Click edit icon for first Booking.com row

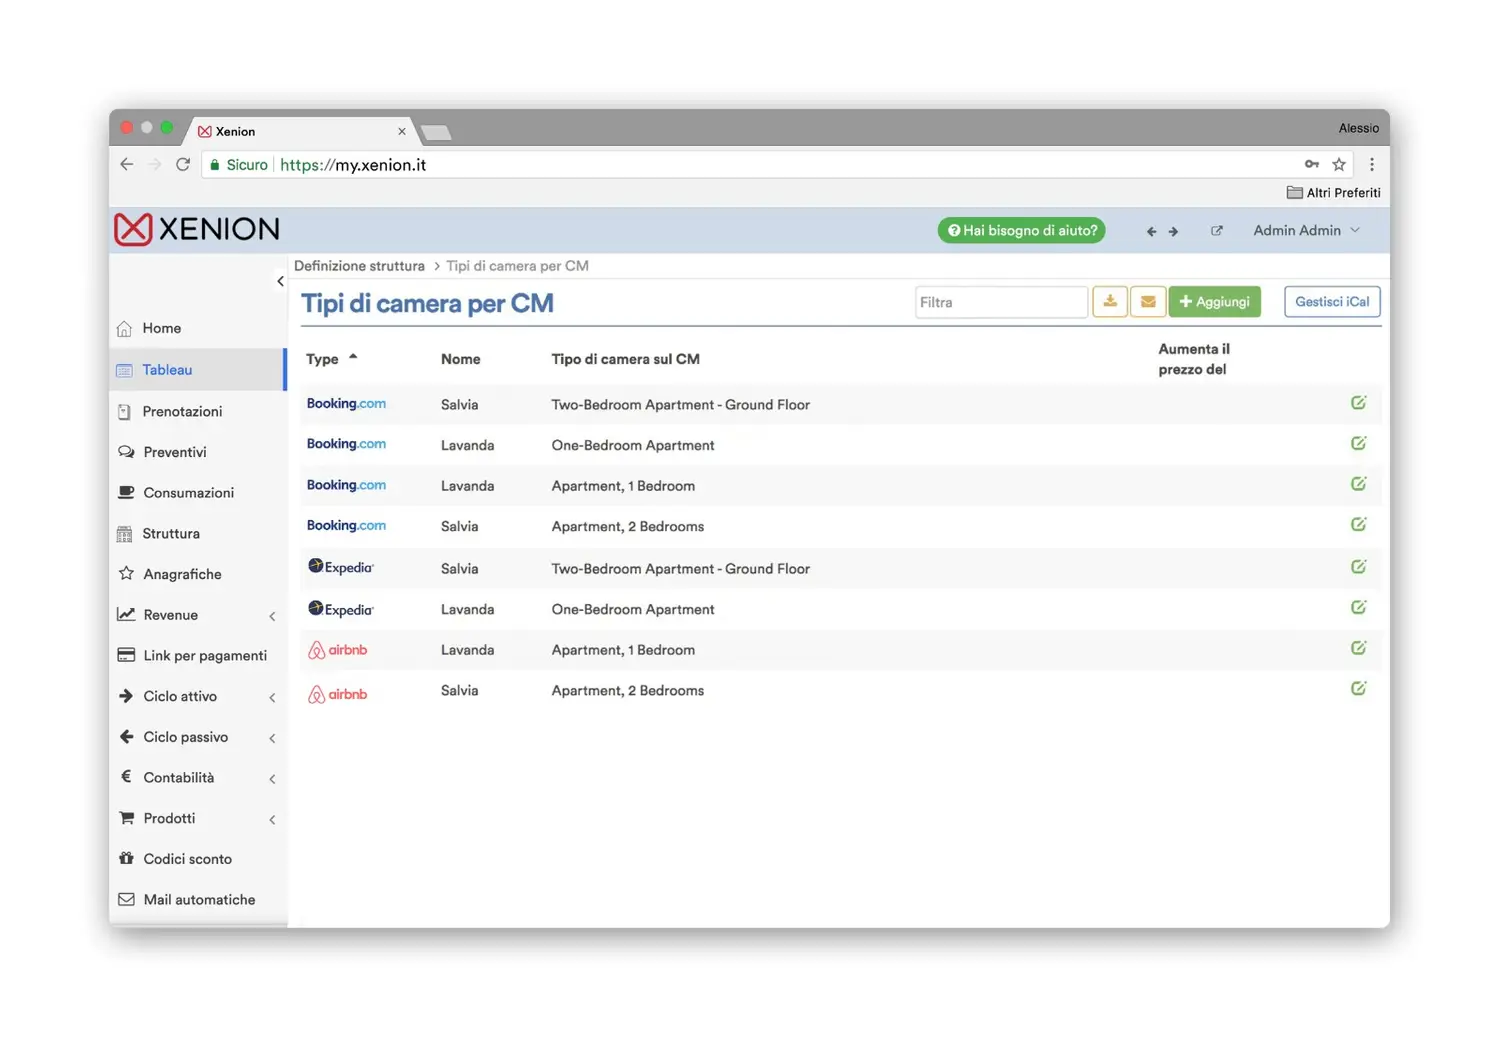[1358, 403]
